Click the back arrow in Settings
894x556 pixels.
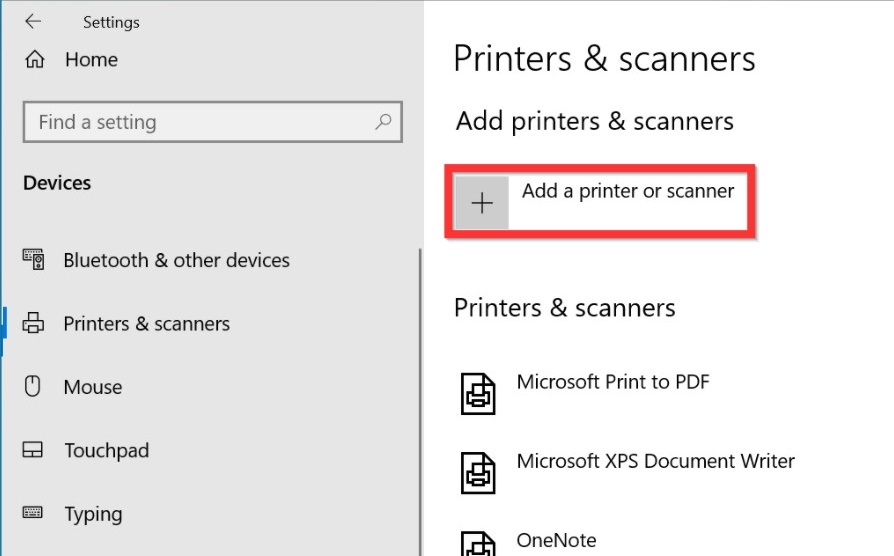coord(33,21)
